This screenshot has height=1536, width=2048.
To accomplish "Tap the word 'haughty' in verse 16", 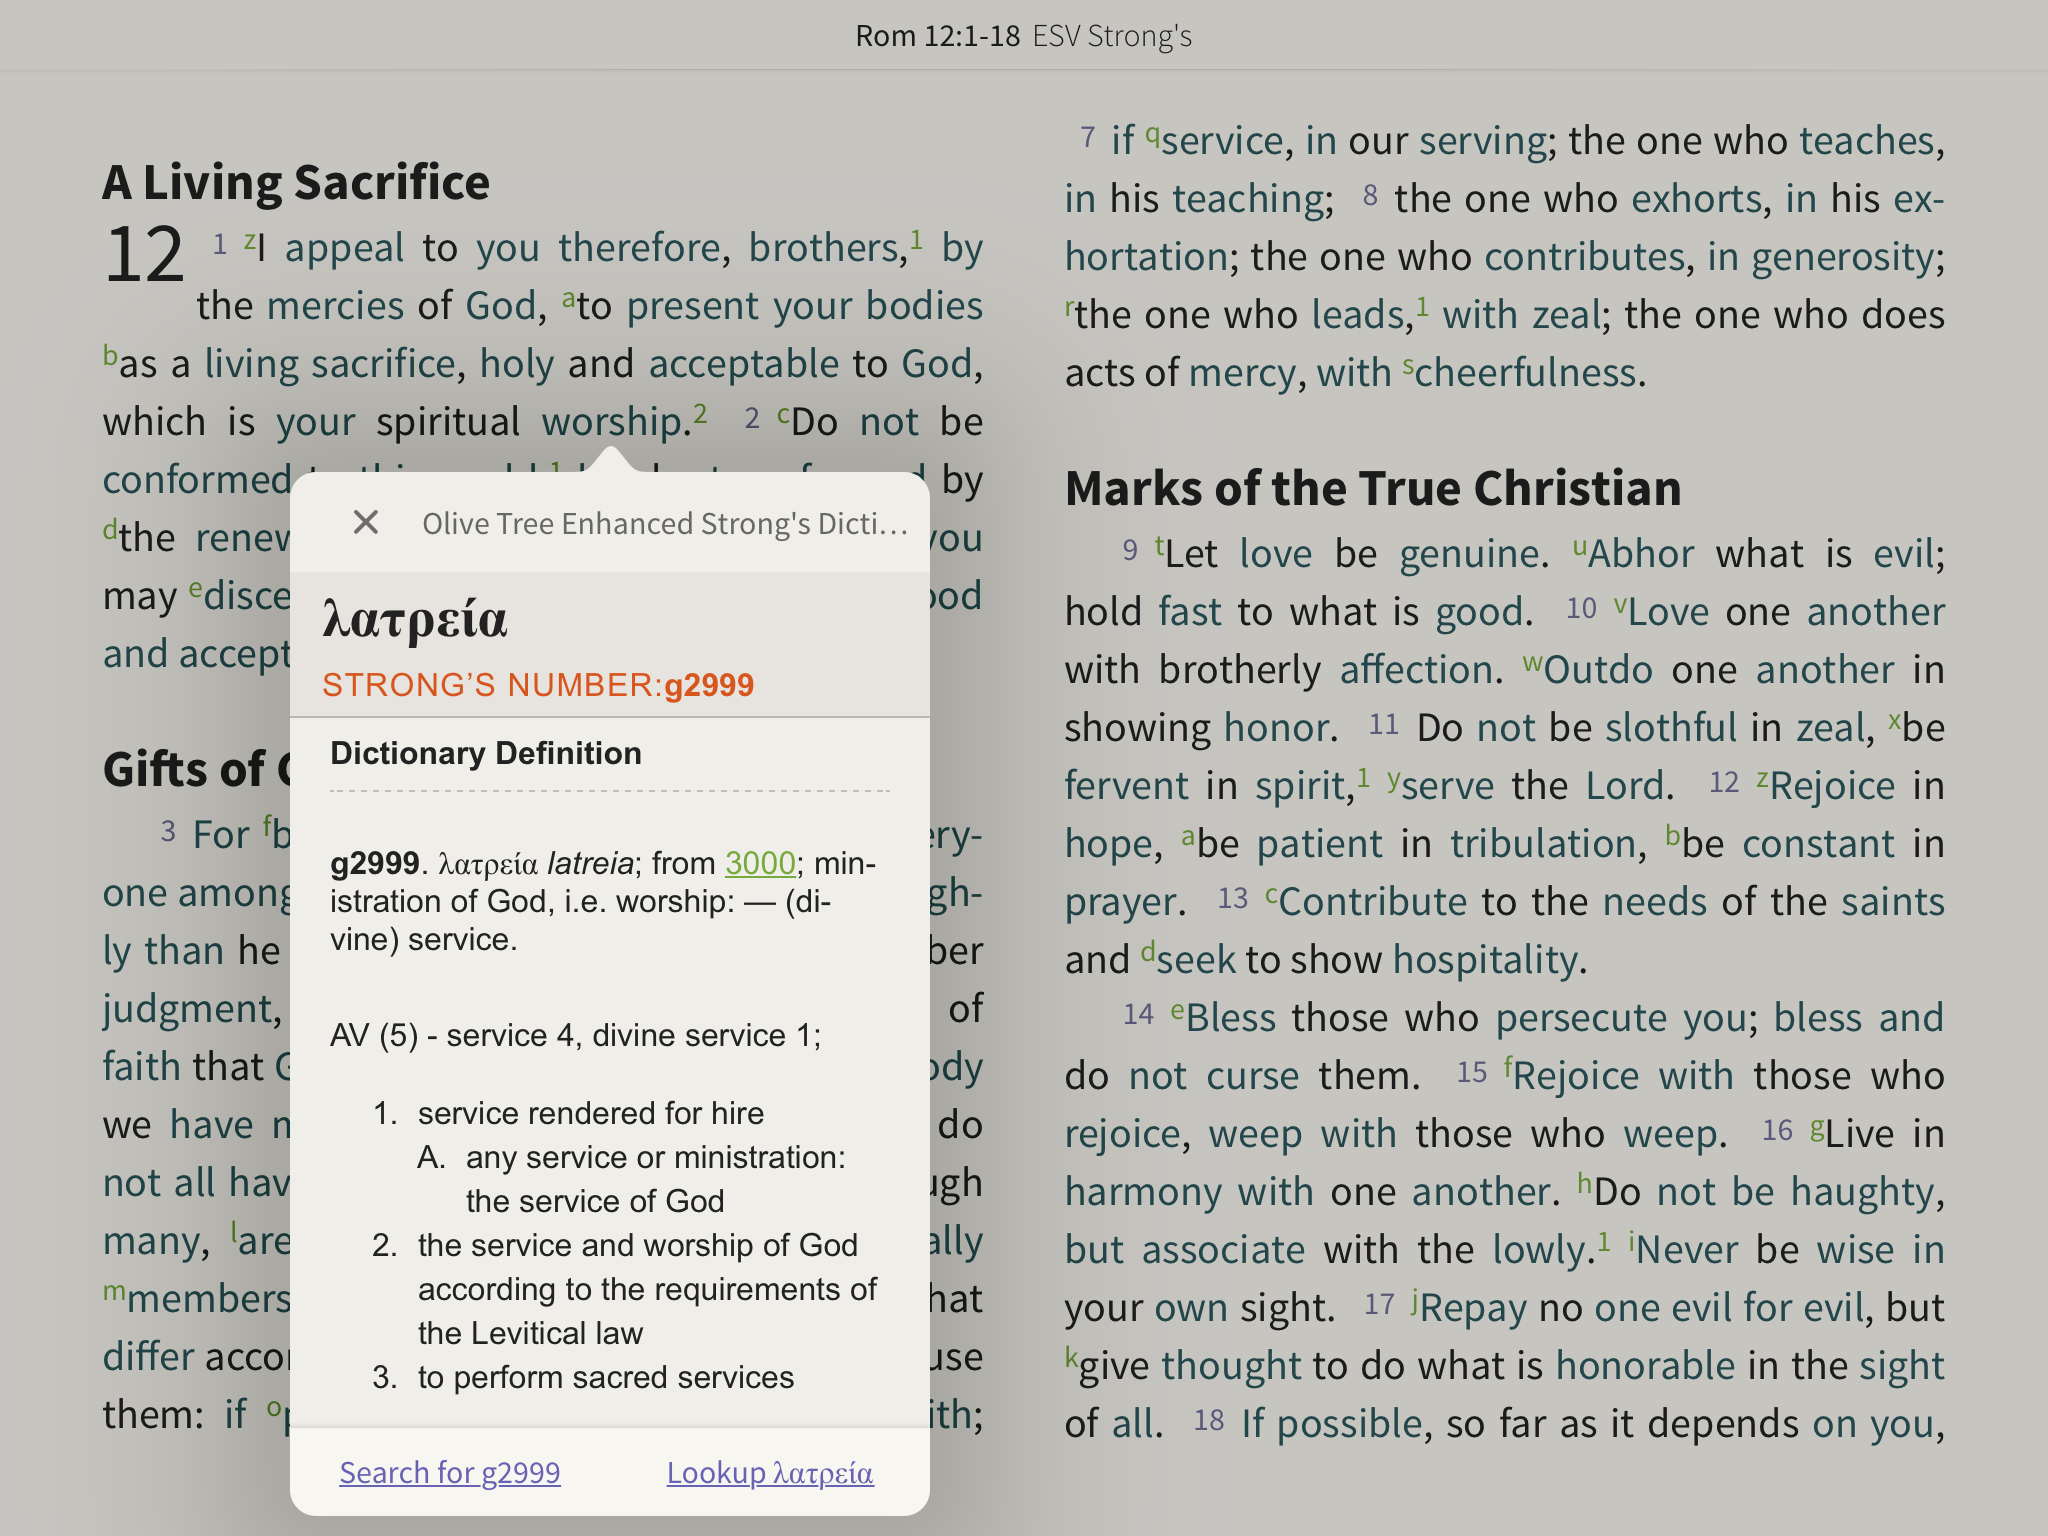I will [x=1863, y=1191].
